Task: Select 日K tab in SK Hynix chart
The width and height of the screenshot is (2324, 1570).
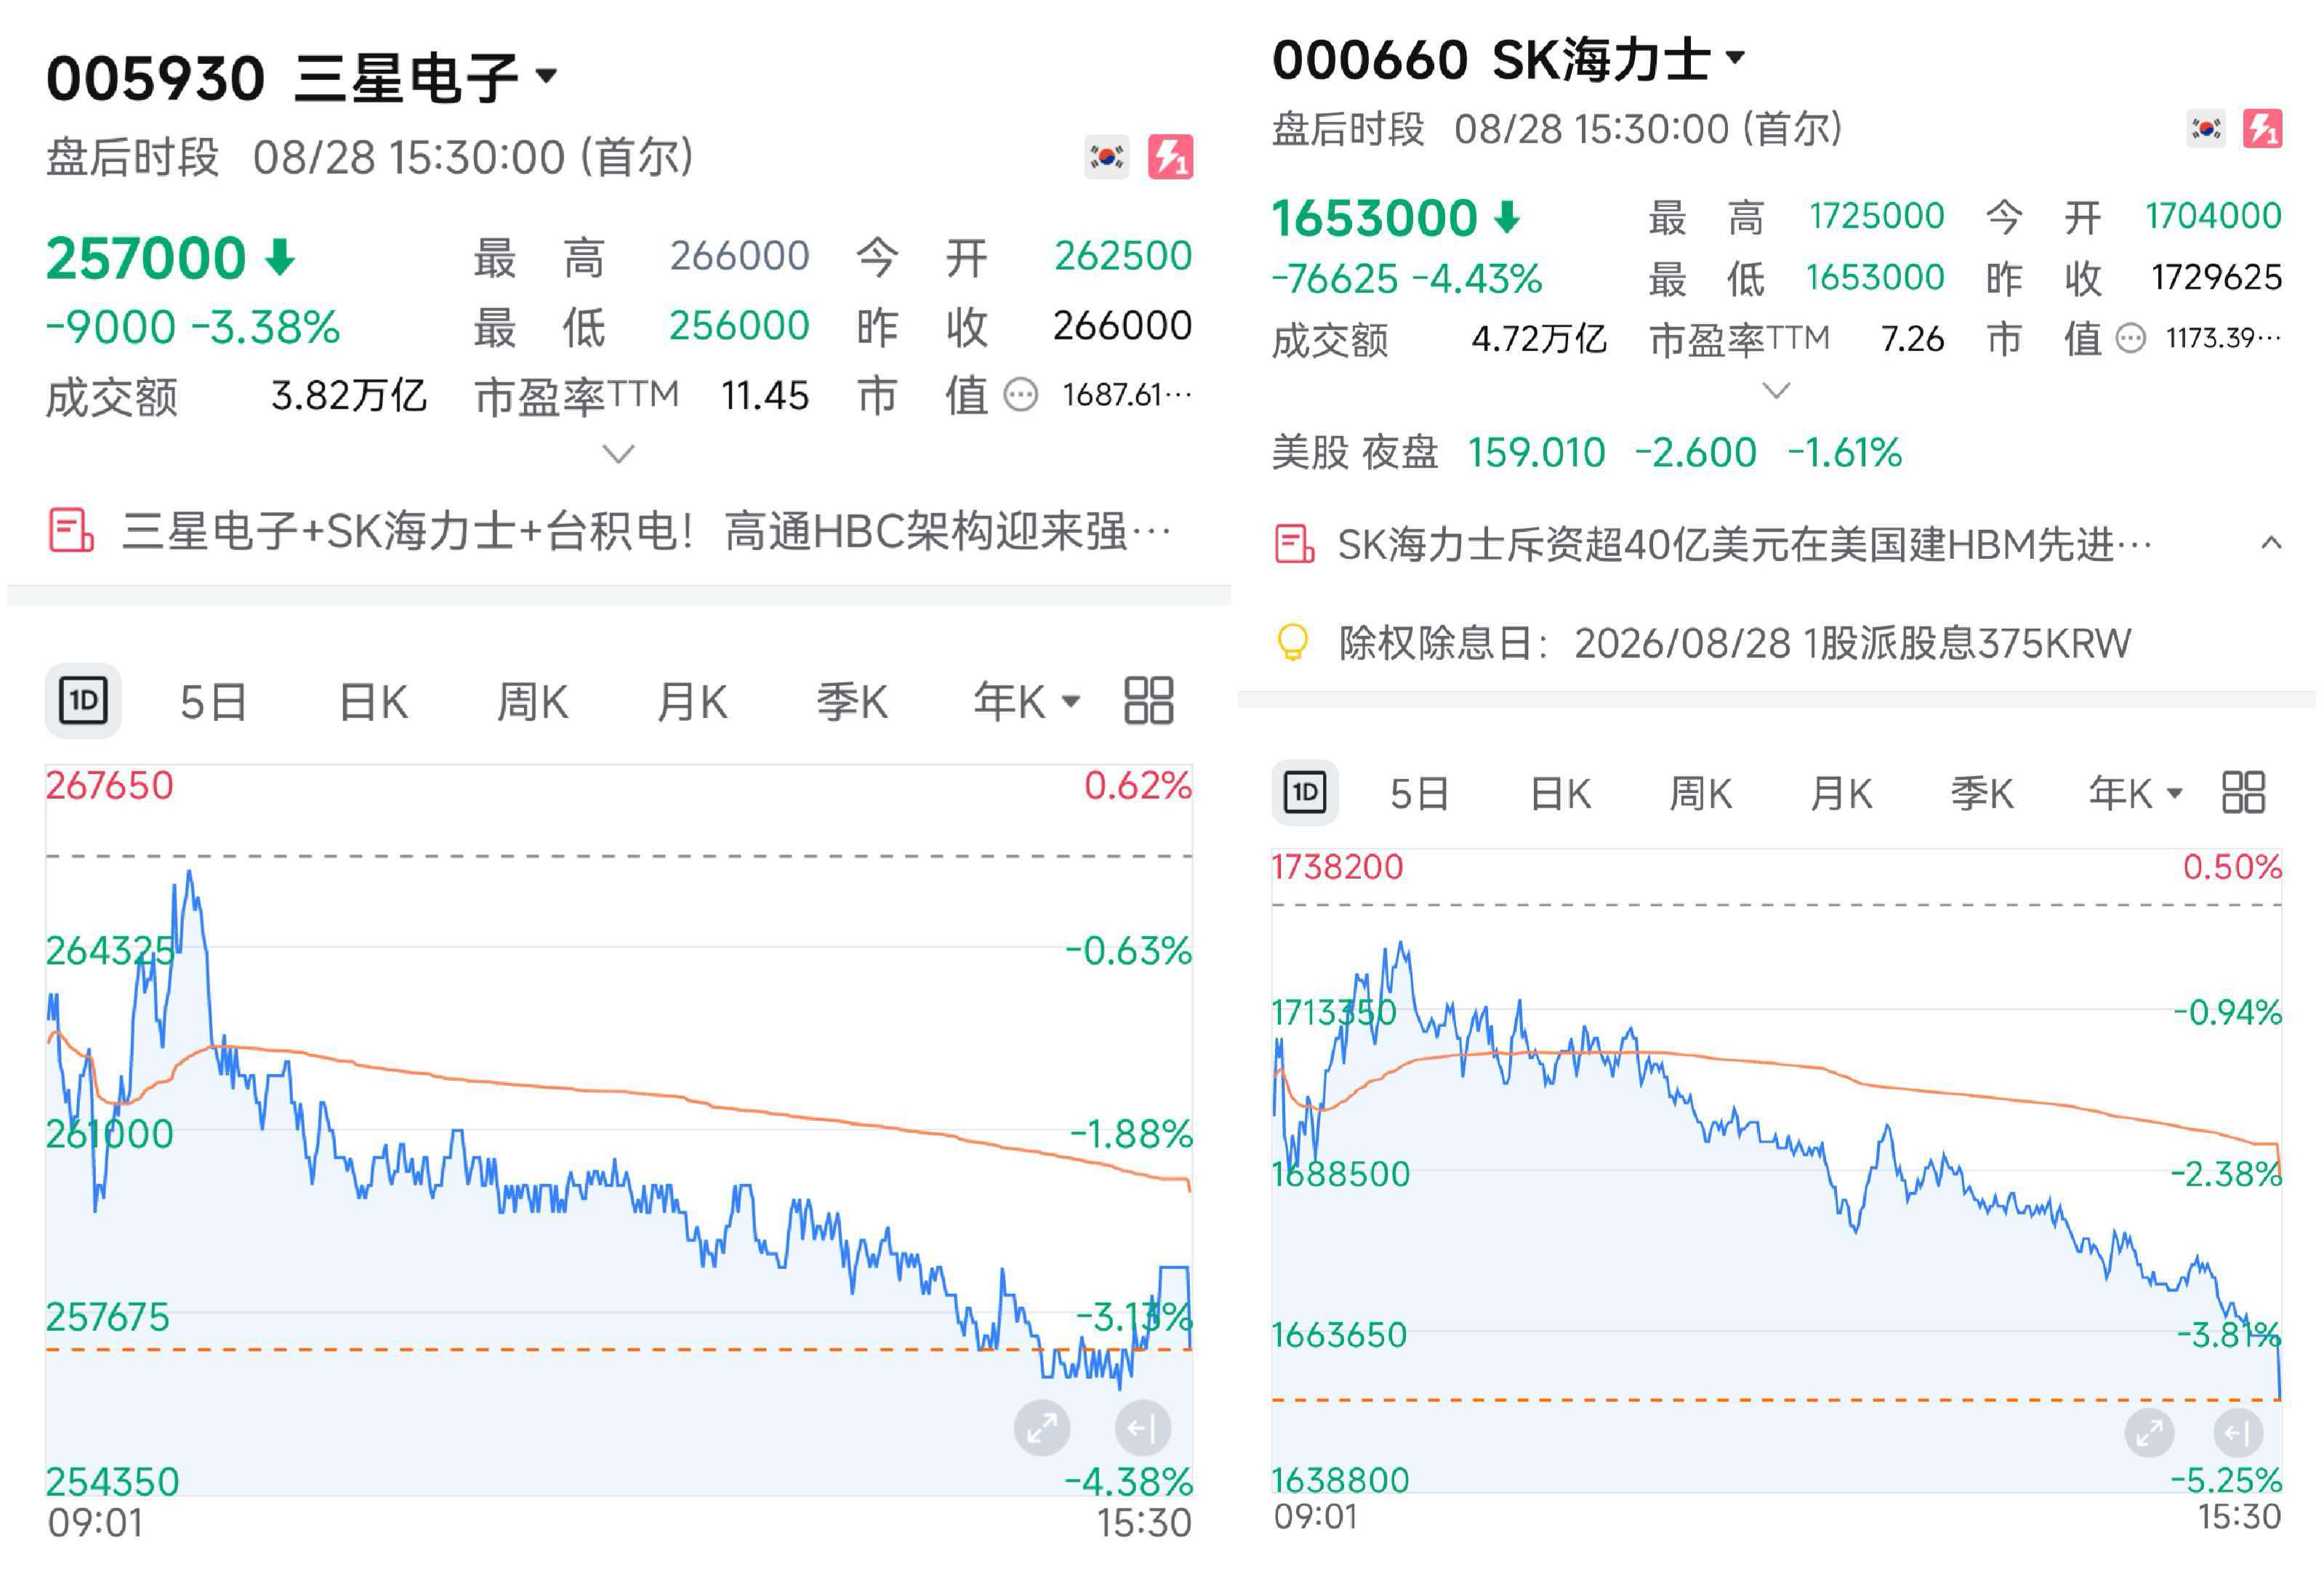Action: pos(1560,794)
